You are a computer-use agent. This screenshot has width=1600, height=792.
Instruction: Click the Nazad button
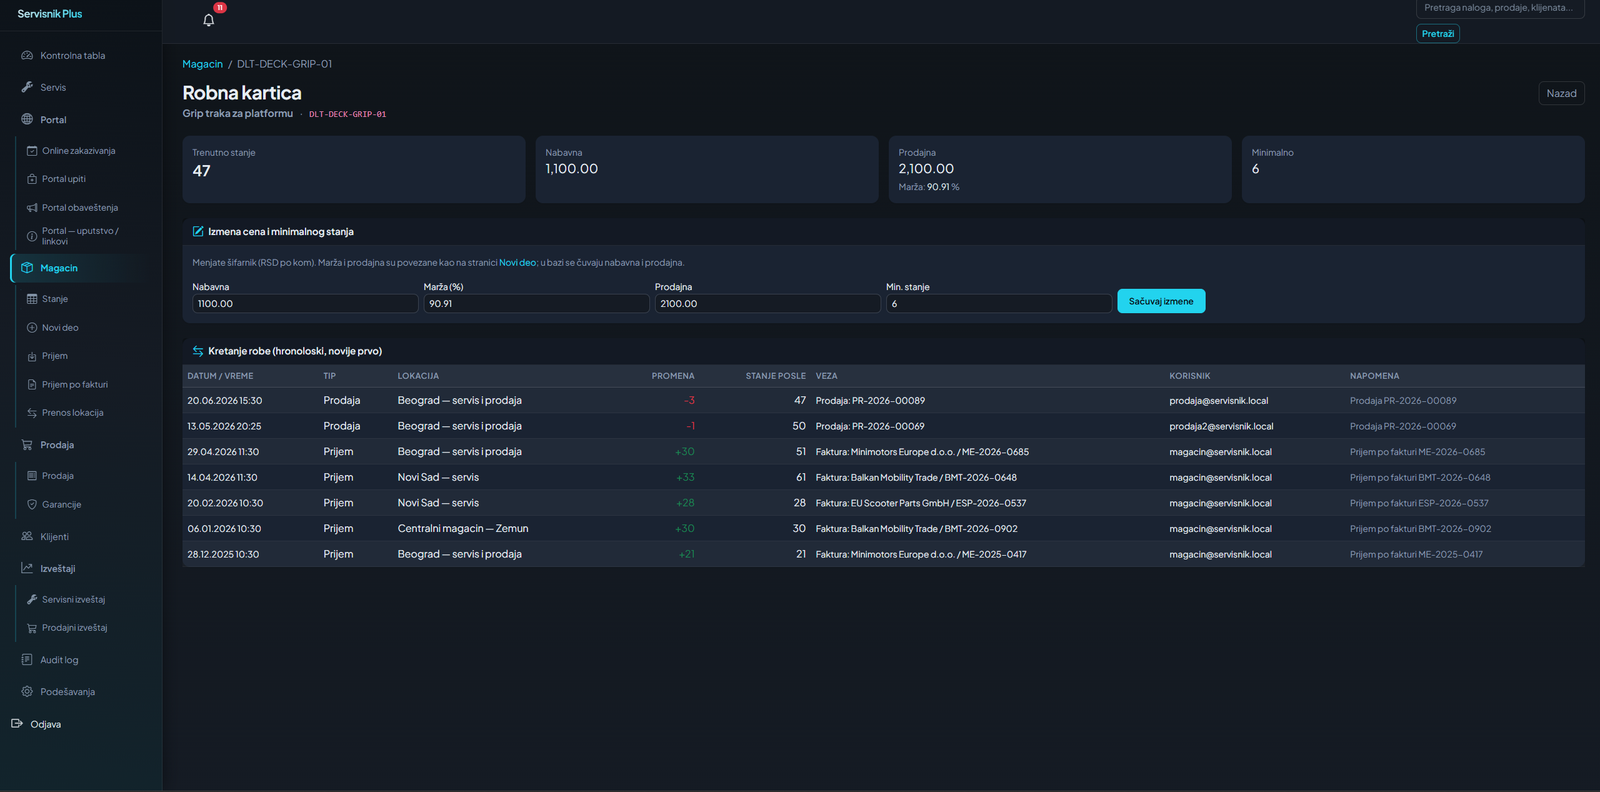click(x=1561, y=94)
